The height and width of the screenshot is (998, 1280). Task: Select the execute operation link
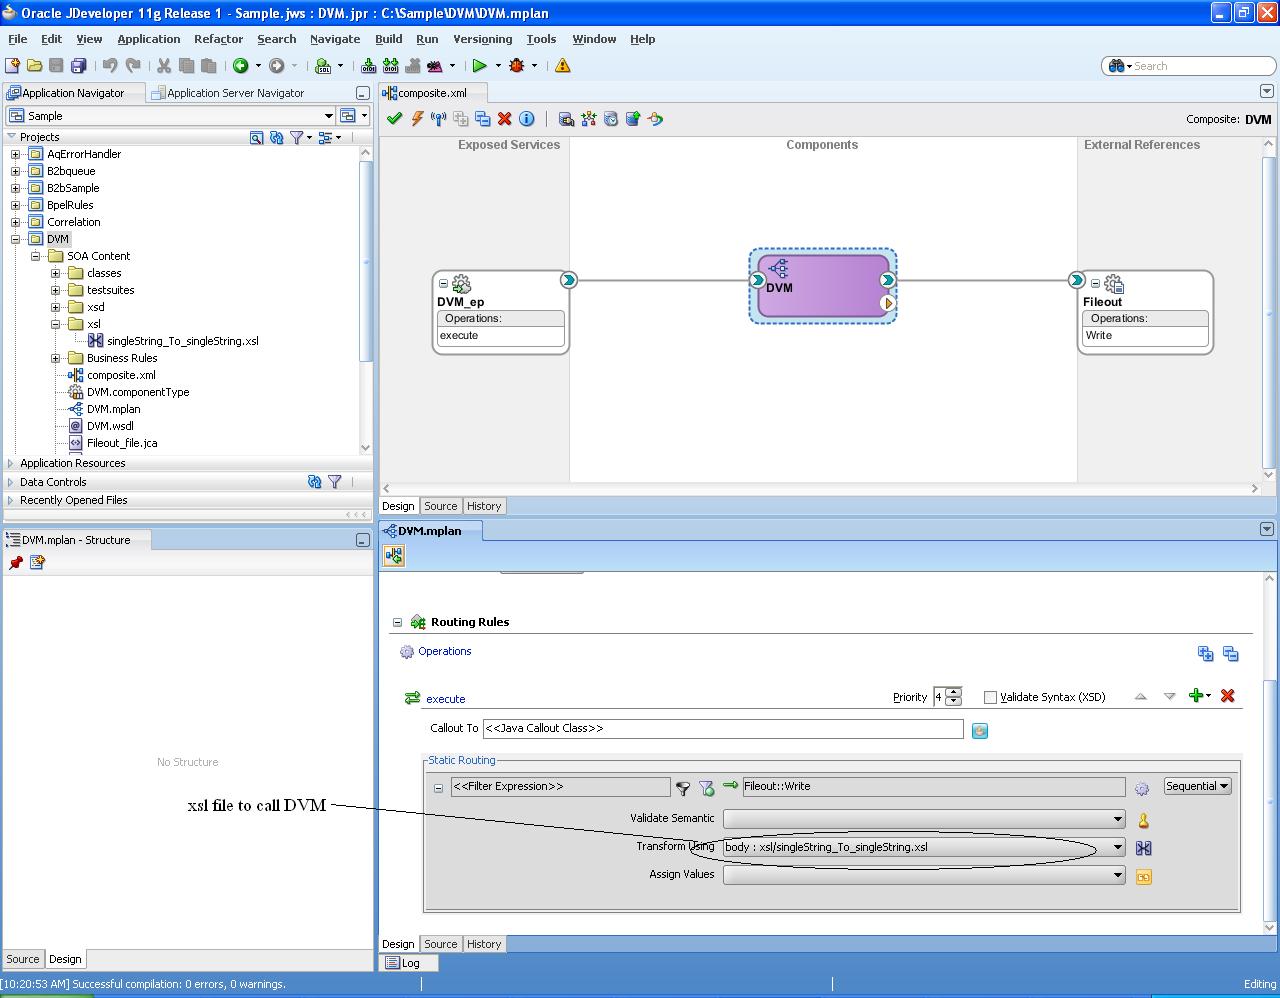[x=446, y=698]
